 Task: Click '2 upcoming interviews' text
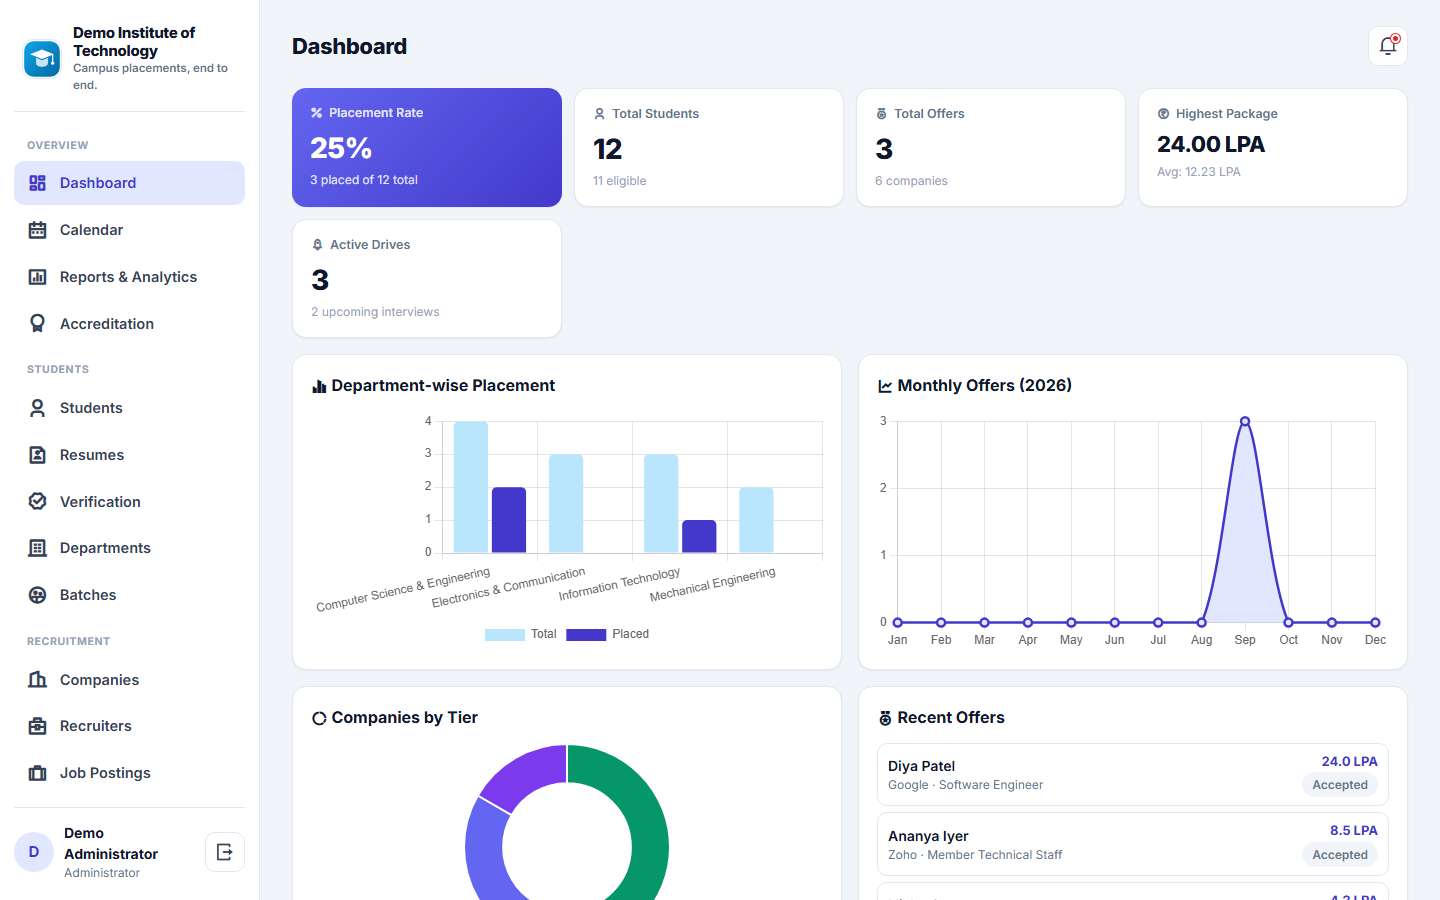pos(375,312)
